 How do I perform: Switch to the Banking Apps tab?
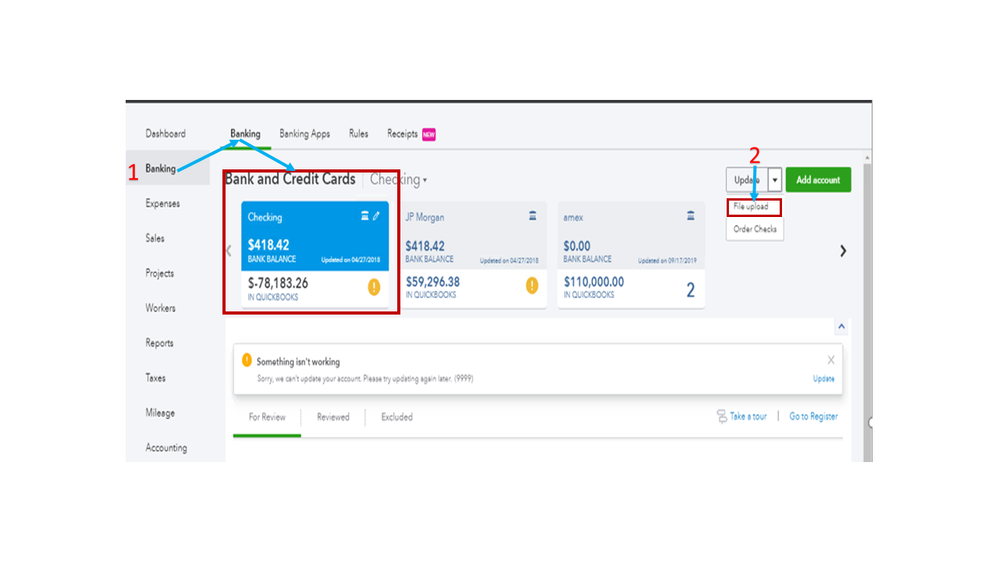305,134
